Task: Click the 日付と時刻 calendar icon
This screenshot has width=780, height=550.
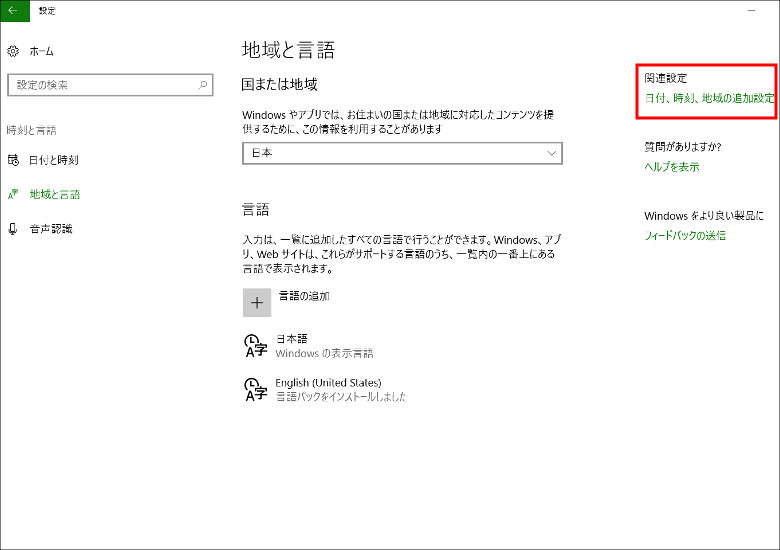Action: pos(13,160)
